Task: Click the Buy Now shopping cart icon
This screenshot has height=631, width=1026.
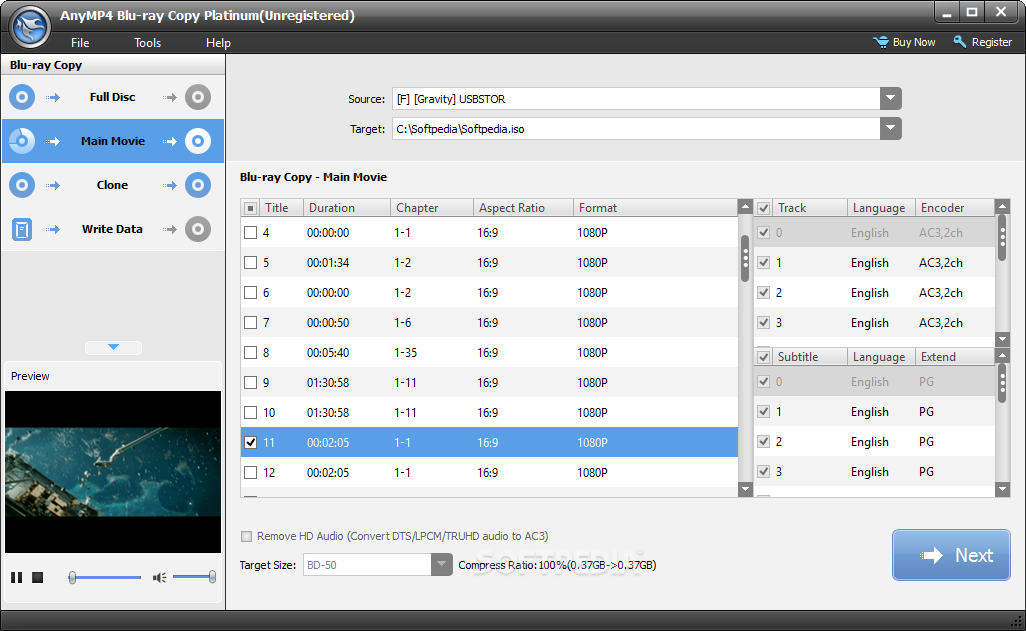Action: 881,42
